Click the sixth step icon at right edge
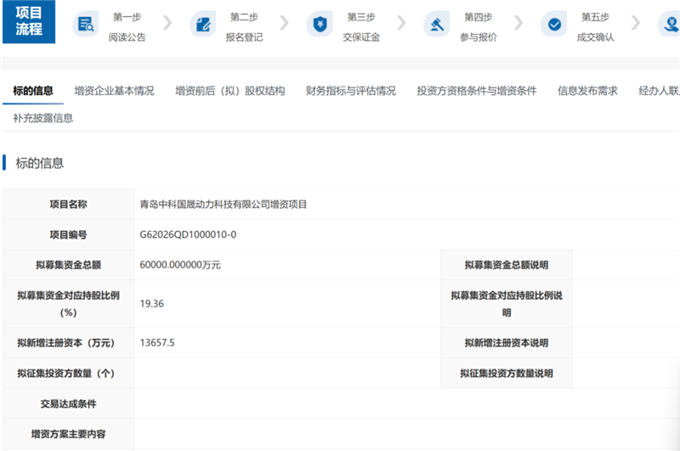680x451 pixels. coord(669,24)
